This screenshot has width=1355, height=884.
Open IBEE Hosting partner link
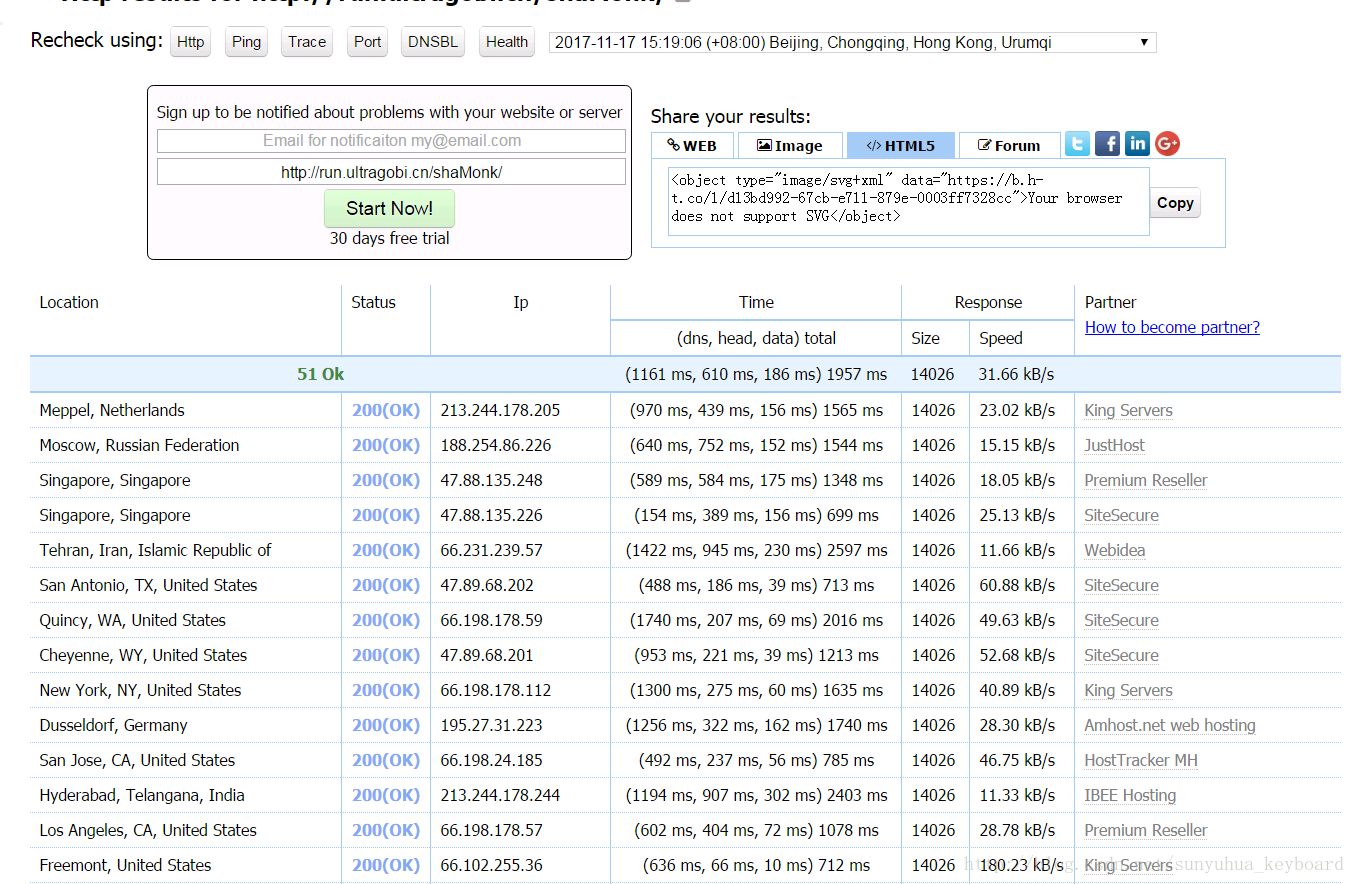tap(1130, 795)
